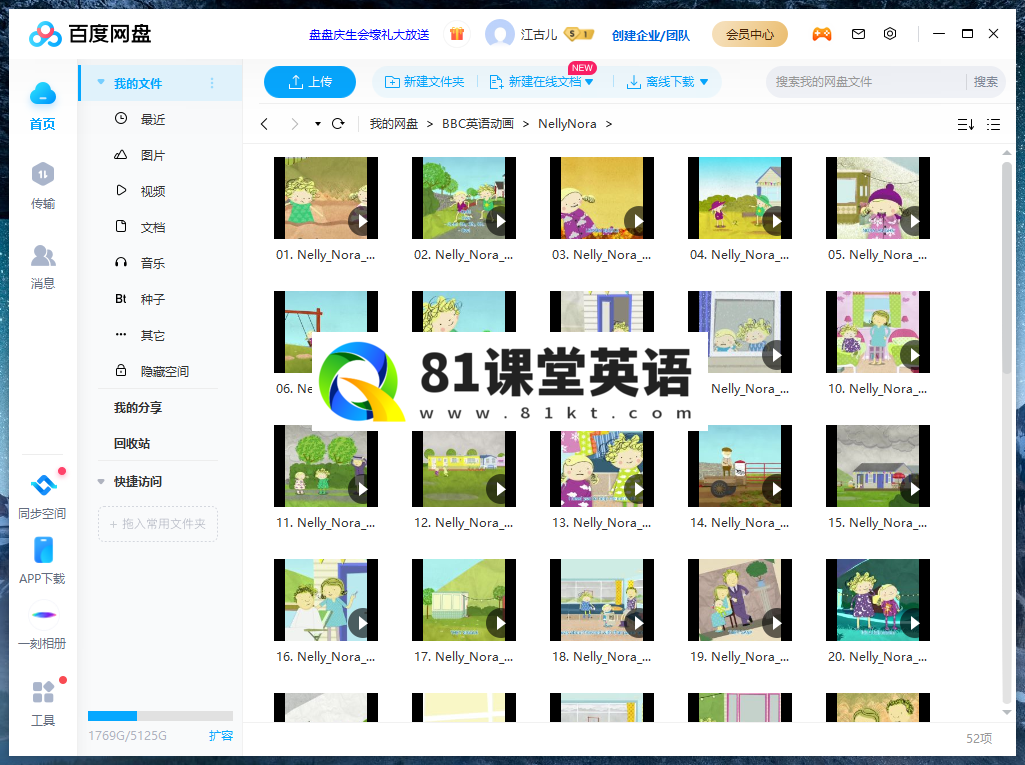The width and height of the screenshot is (1025, 765).
Task: Select 图片 in the file categories
Action: click(x=153, y=155)
